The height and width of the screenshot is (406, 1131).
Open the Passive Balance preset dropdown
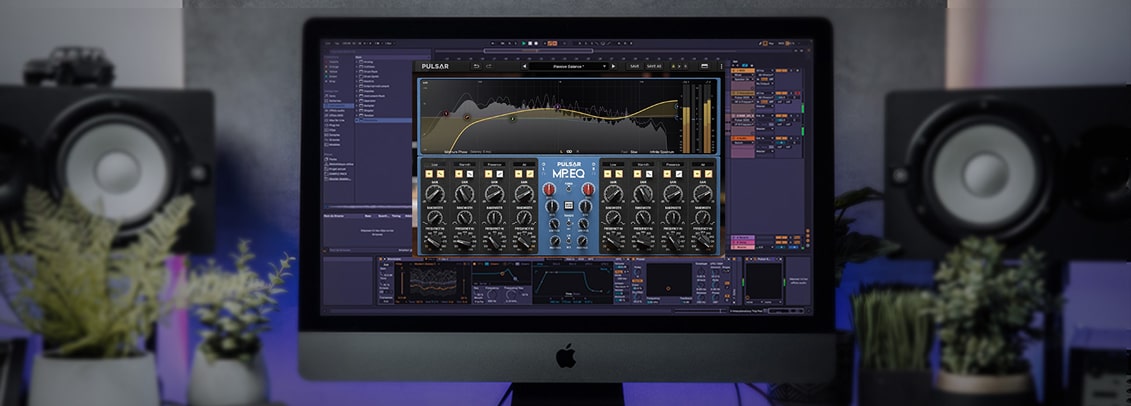[x=567, y=67]
